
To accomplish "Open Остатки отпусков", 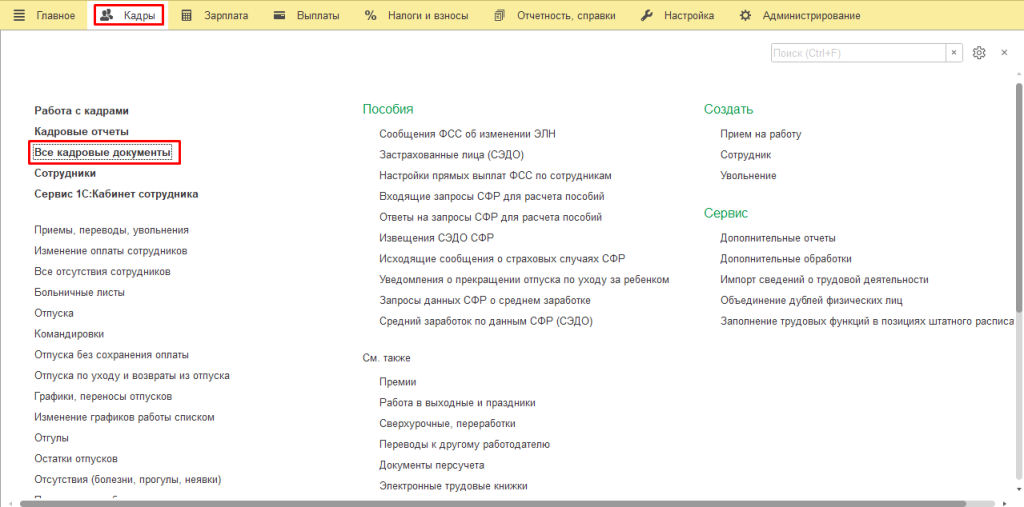I will pyautogui.click(x=76, y=459).
